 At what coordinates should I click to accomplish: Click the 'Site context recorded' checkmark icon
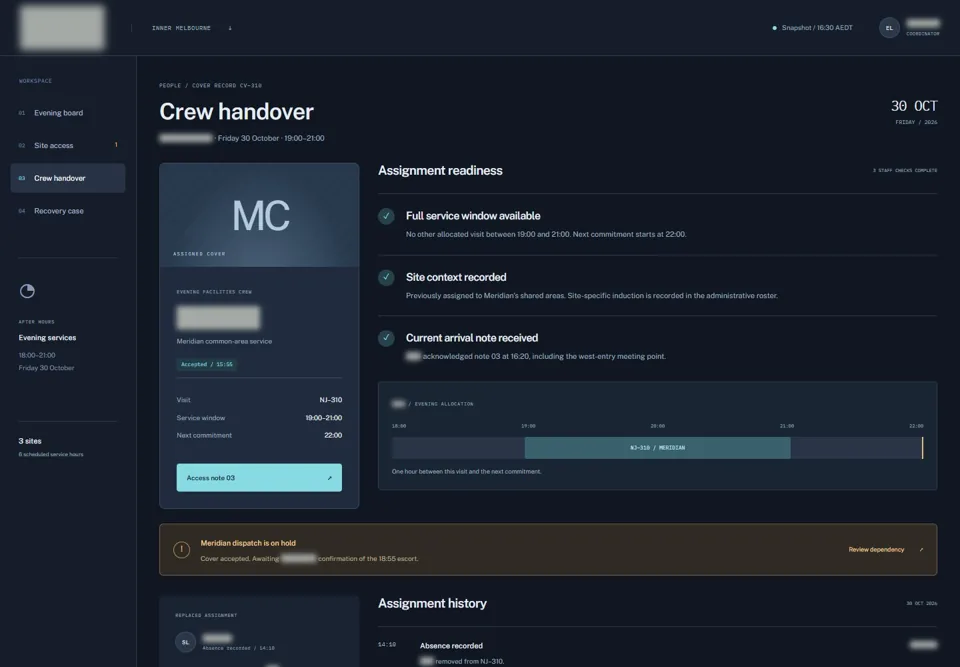pyautogui.click(x=386, y=277)
